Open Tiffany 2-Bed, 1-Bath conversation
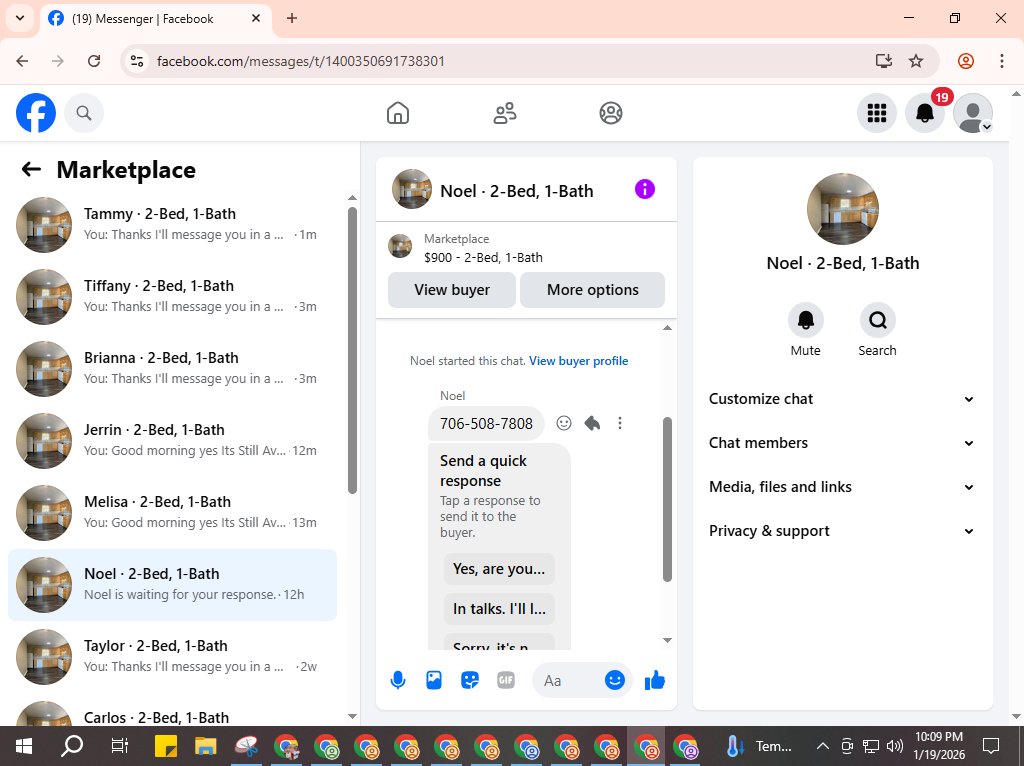This screenshot has width=1024, height=766. (x=172, y=296)
